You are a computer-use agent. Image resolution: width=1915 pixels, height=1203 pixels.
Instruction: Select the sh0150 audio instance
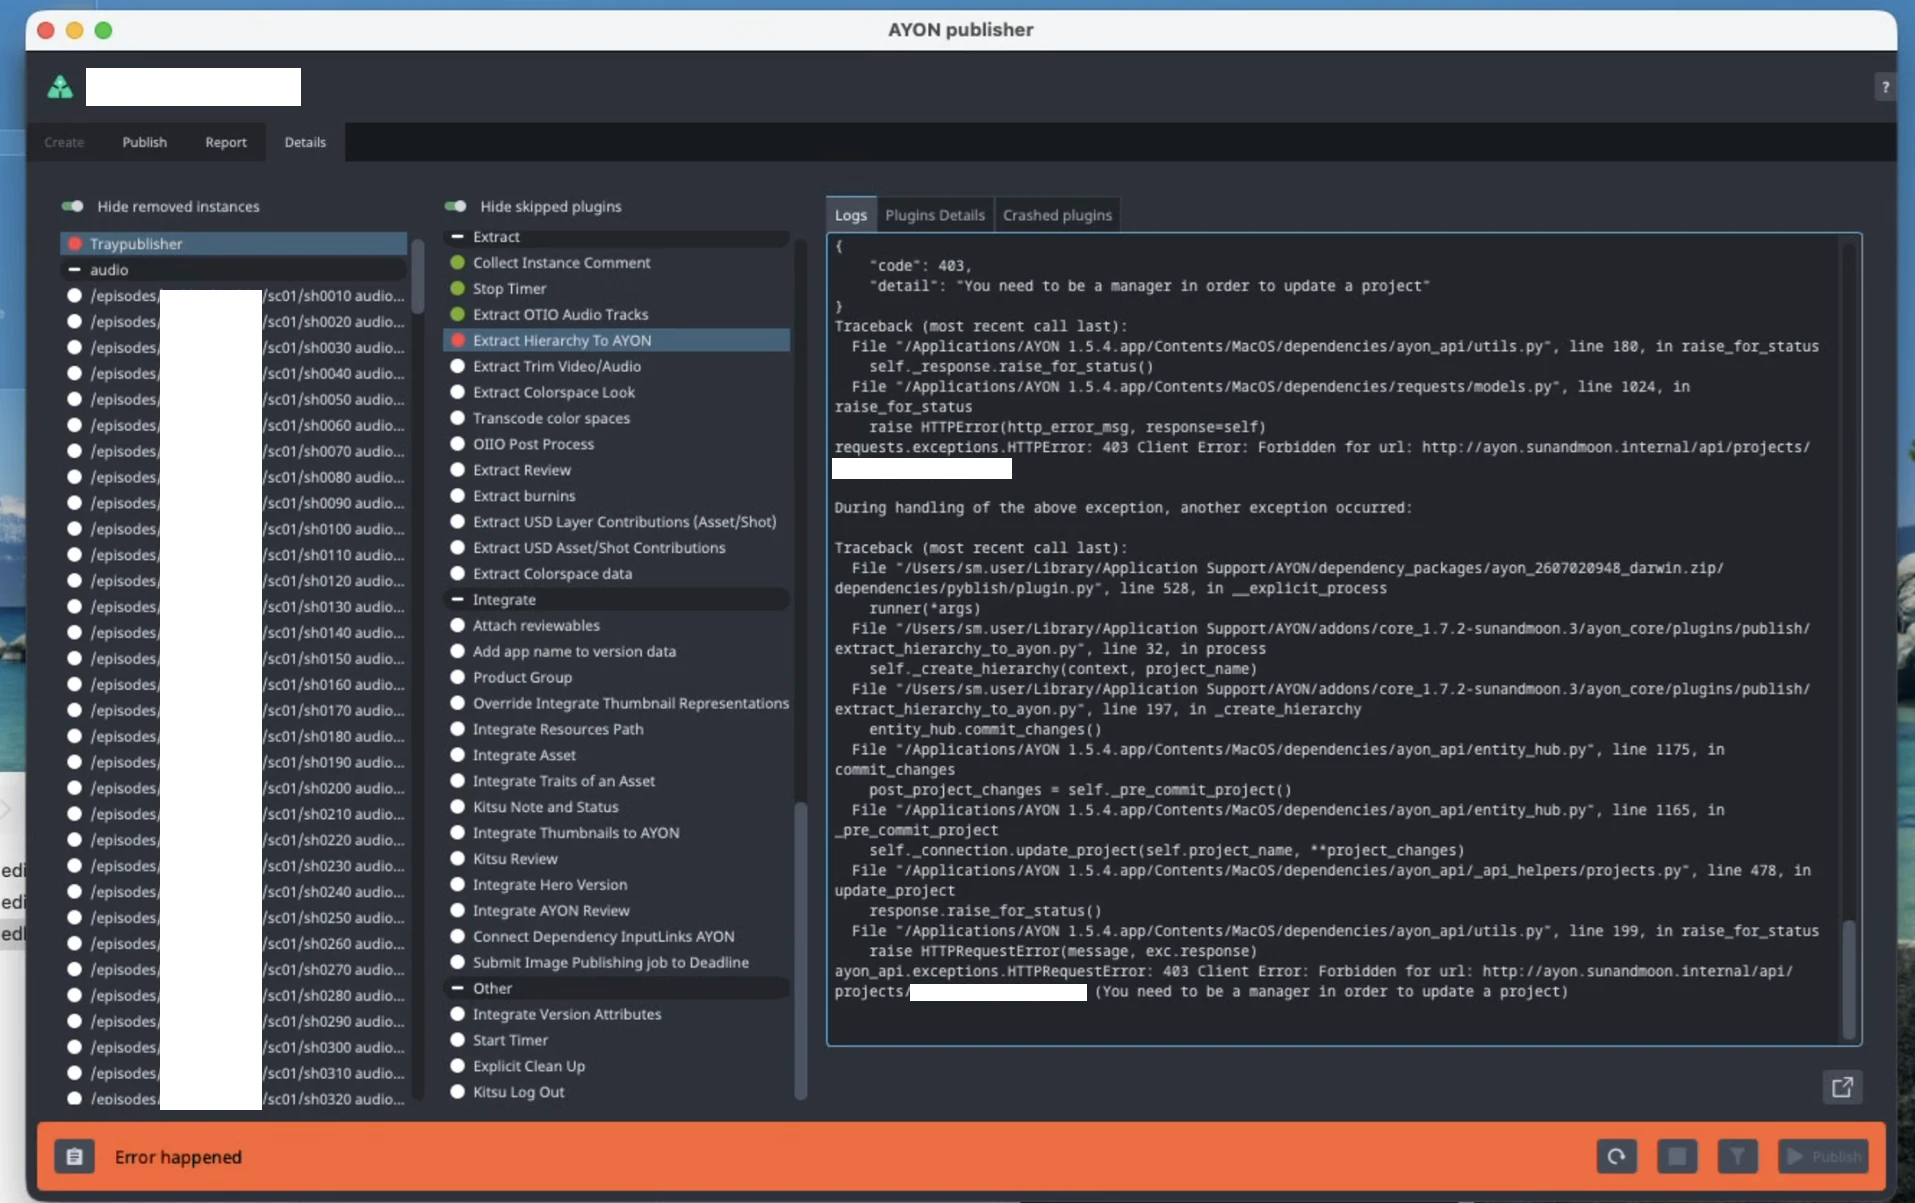[x=234, y=659]
